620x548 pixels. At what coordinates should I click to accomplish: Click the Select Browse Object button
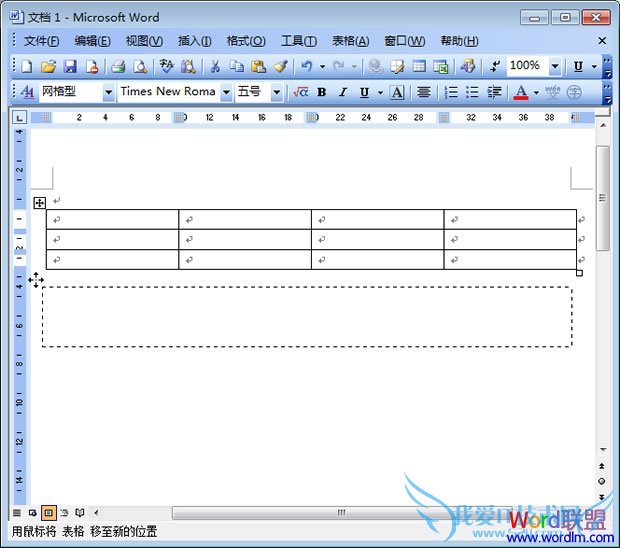tap(602, 481)
